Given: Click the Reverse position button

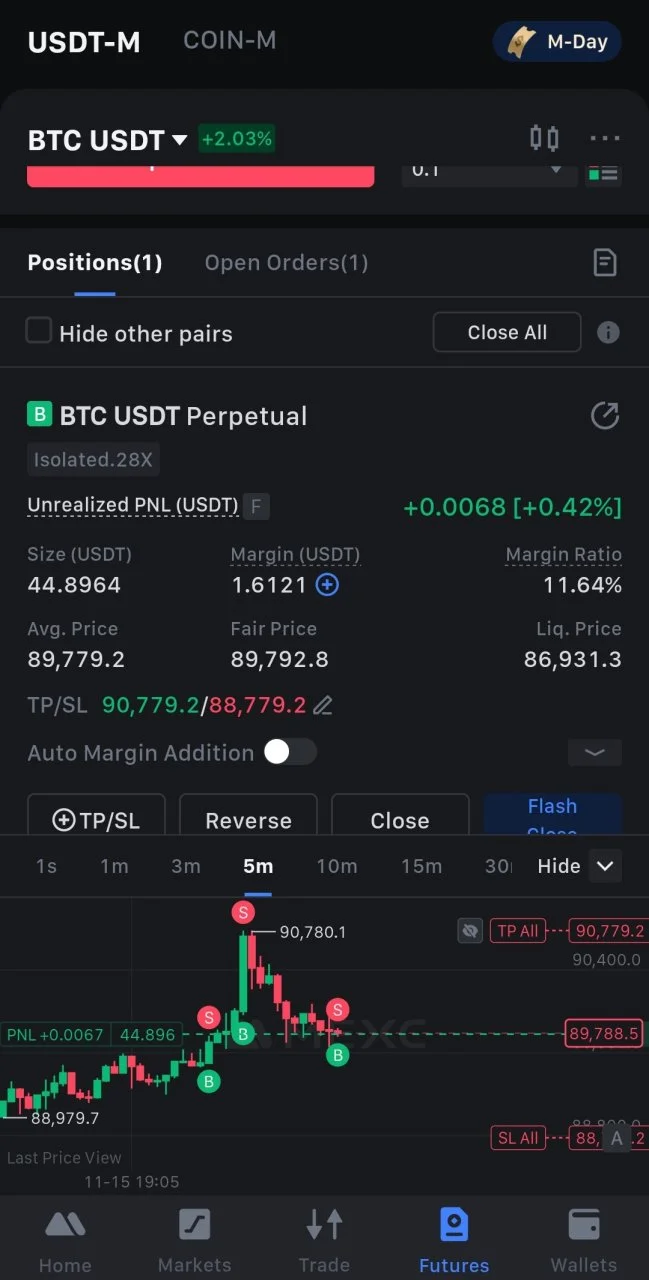Looking at the screenshot, I should click(x=248, y=818).
